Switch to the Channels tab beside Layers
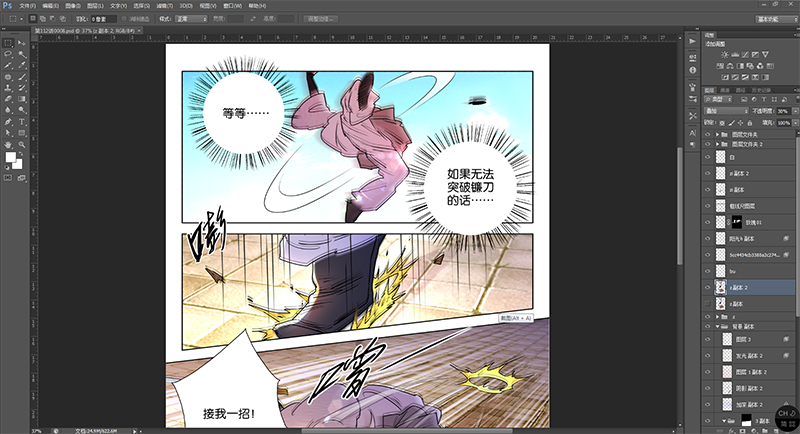This screenshot has width=800, height=434. pyautogui.click(x=725, y=90)
